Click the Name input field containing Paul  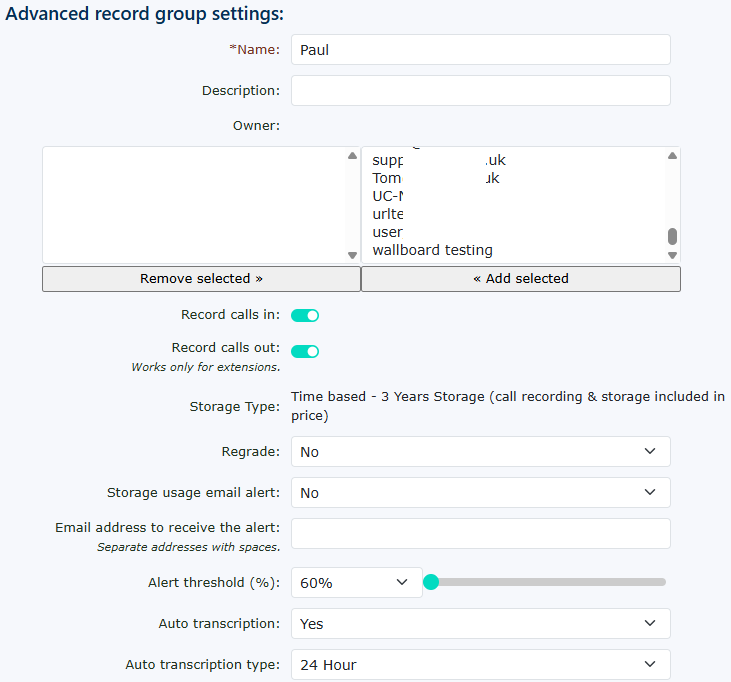pos(480,50)
